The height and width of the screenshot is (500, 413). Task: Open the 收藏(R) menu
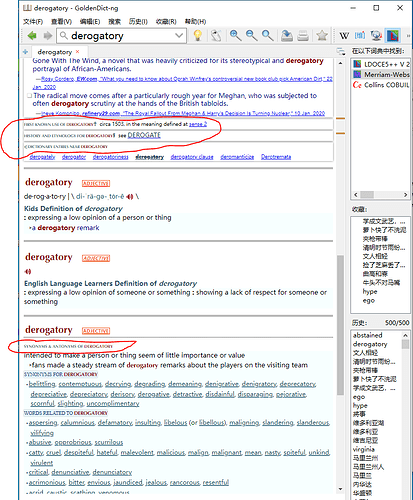(166, 21)
